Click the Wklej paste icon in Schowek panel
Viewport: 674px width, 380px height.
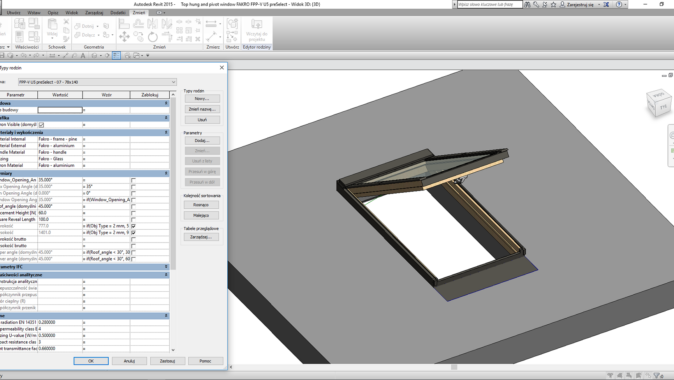(52, 29)
